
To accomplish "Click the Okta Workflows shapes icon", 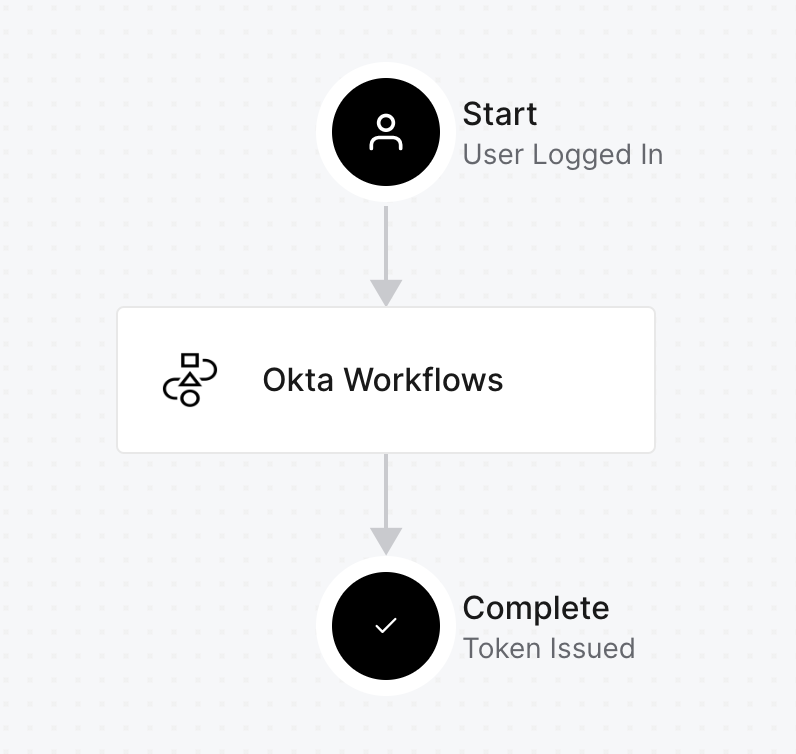I will tap(189, 380).
